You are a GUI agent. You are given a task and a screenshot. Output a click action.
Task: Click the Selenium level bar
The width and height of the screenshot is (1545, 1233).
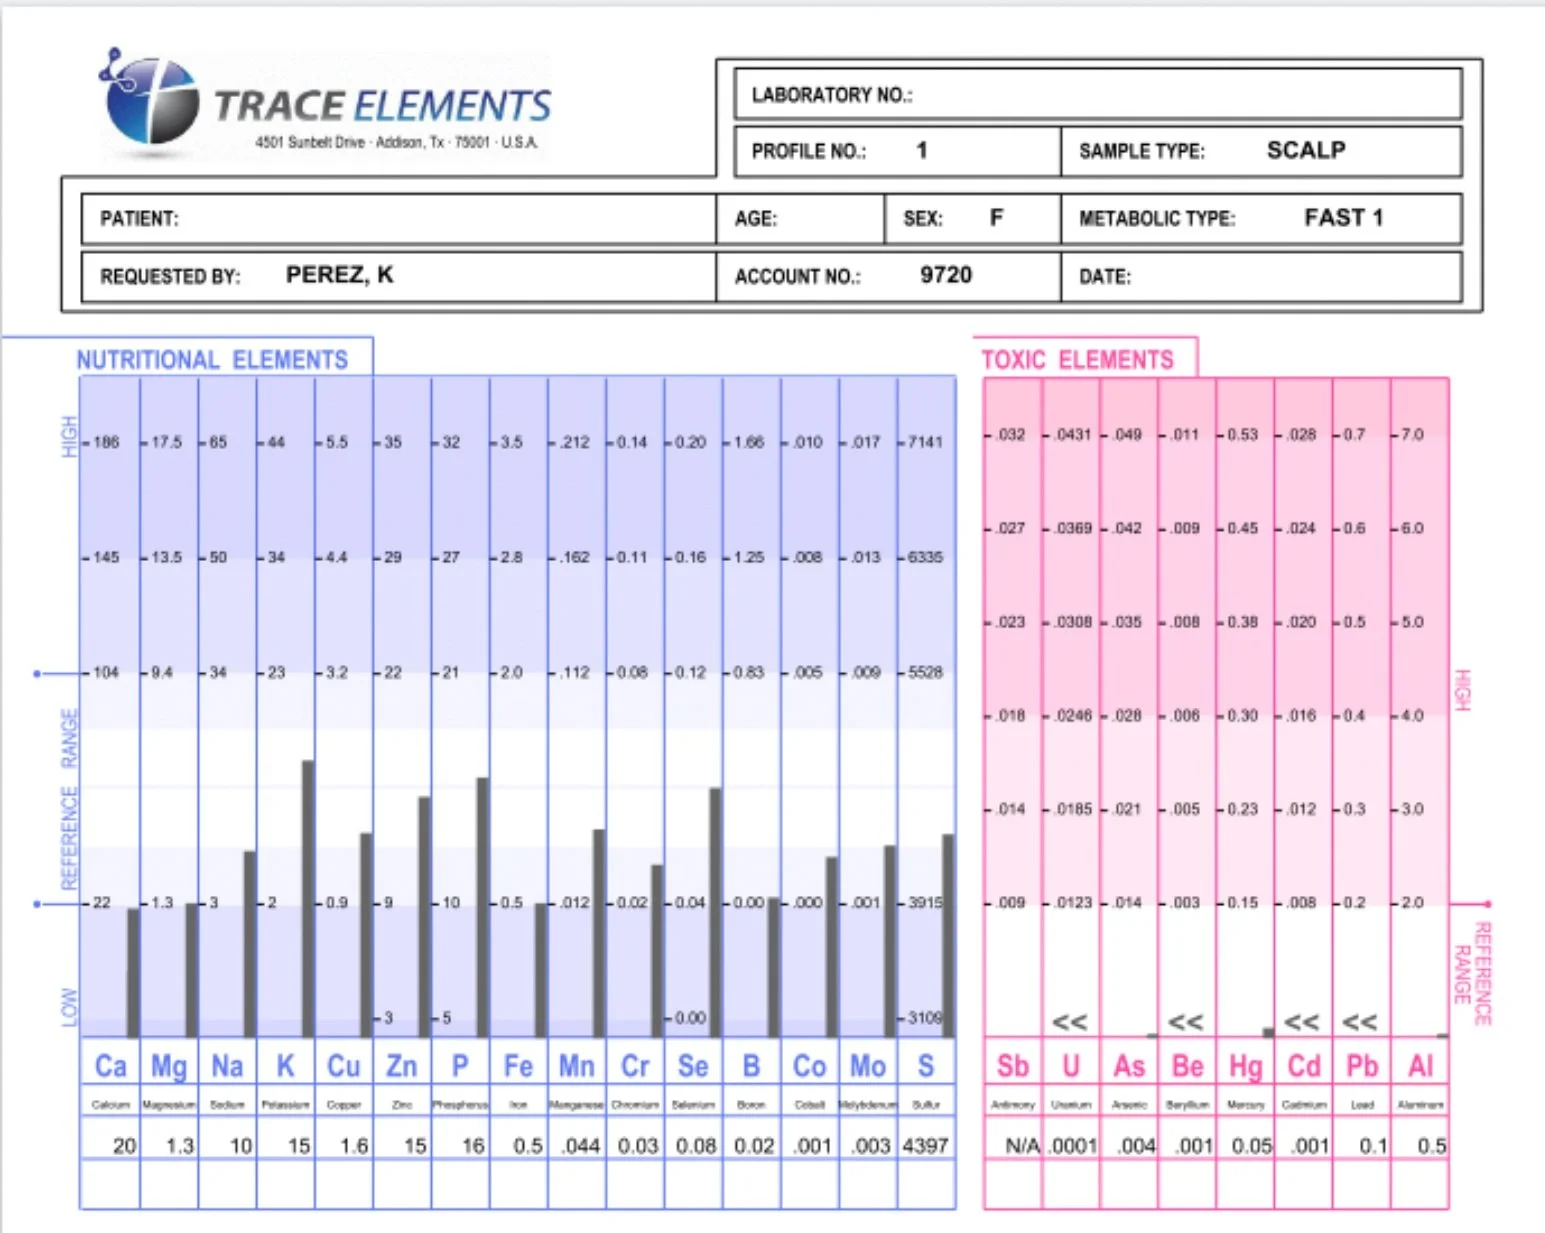pyautogui.click(x=715, y=912)
